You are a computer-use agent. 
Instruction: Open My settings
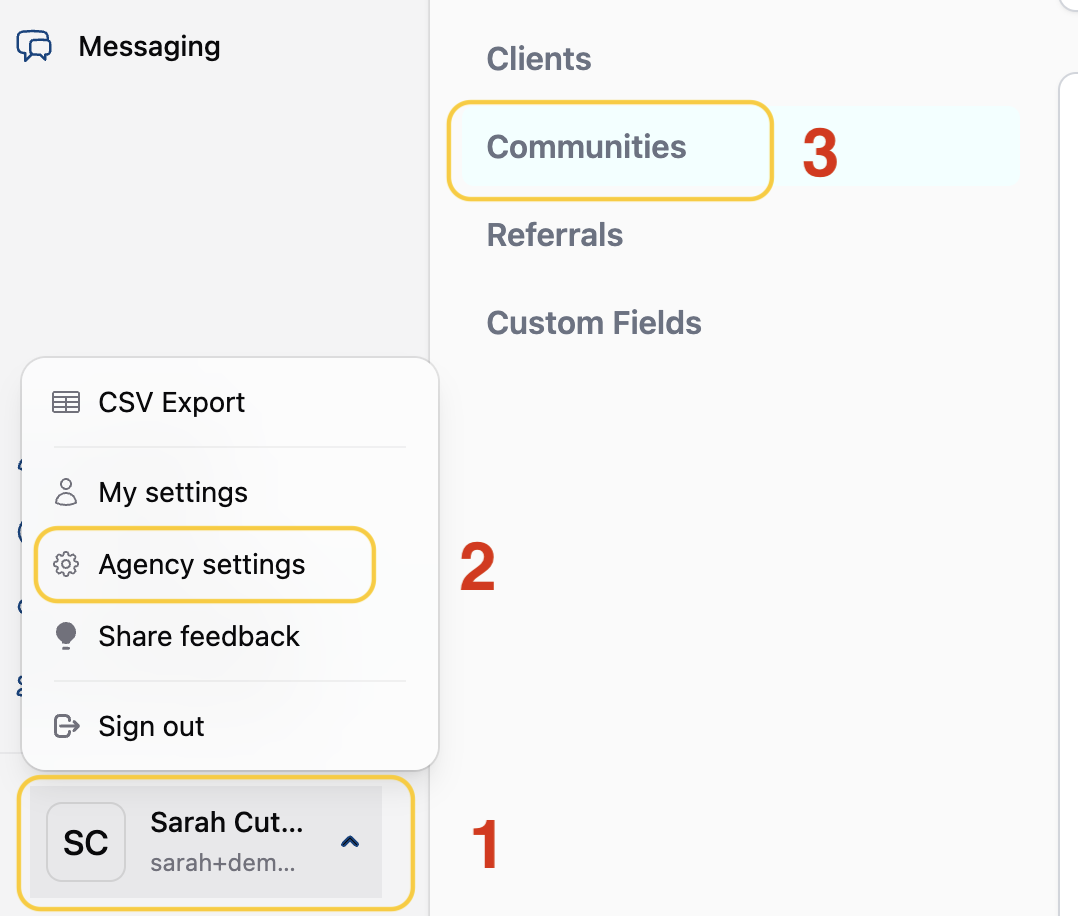pyautogui.click(x=173, y=492)
